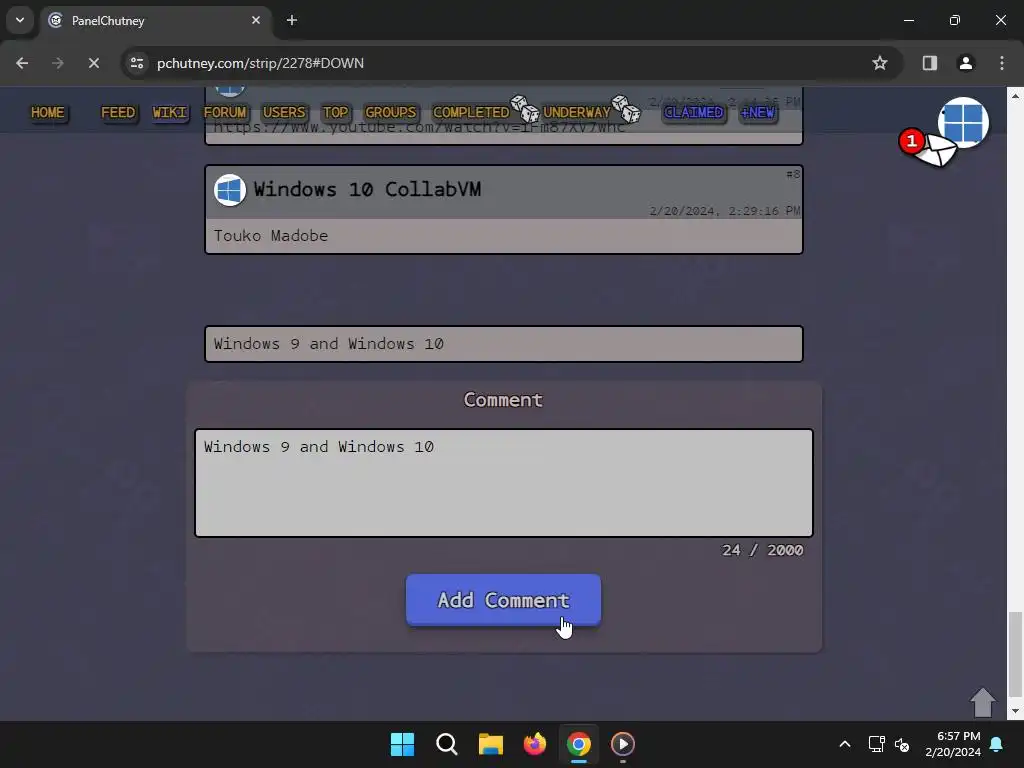Click the Windows 10 CollabVM avatar
This screenshot has height=768, width=1024.
[230, 190]
